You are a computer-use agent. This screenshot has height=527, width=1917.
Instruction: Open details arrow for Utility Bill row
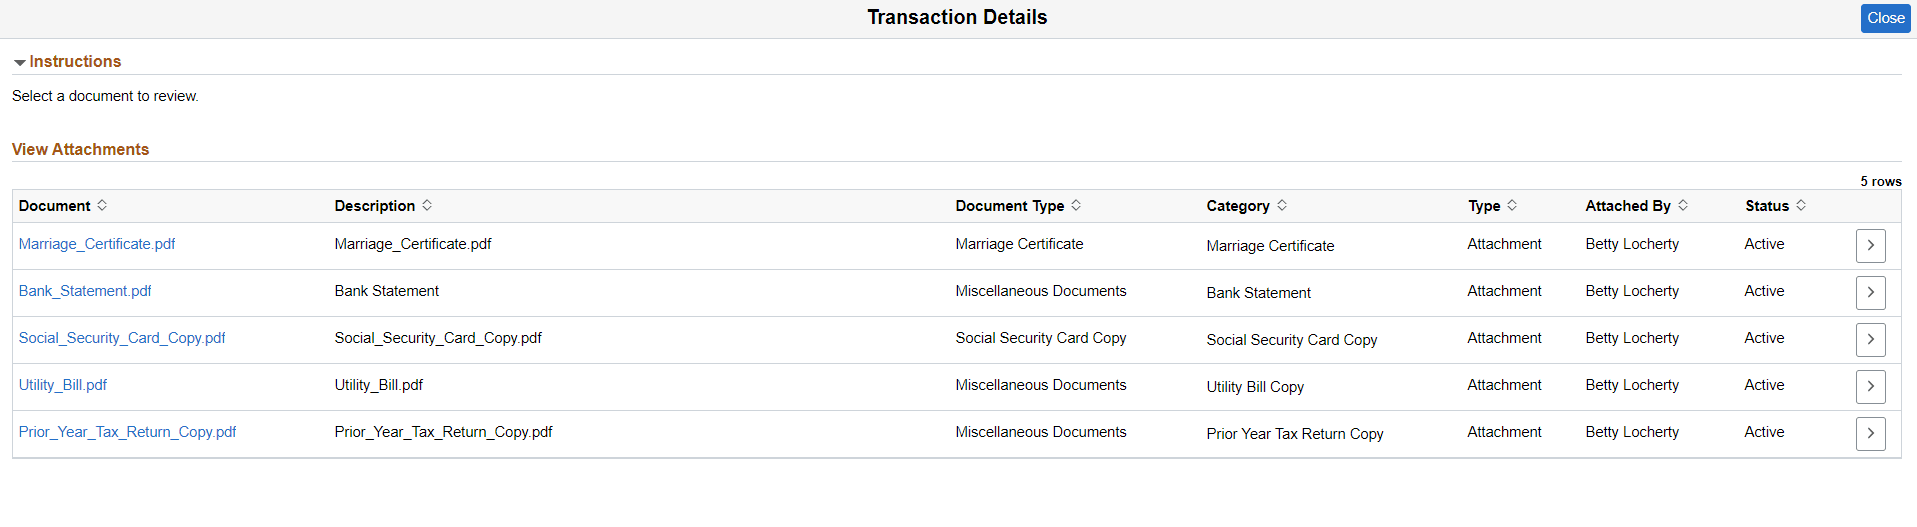1870,387
